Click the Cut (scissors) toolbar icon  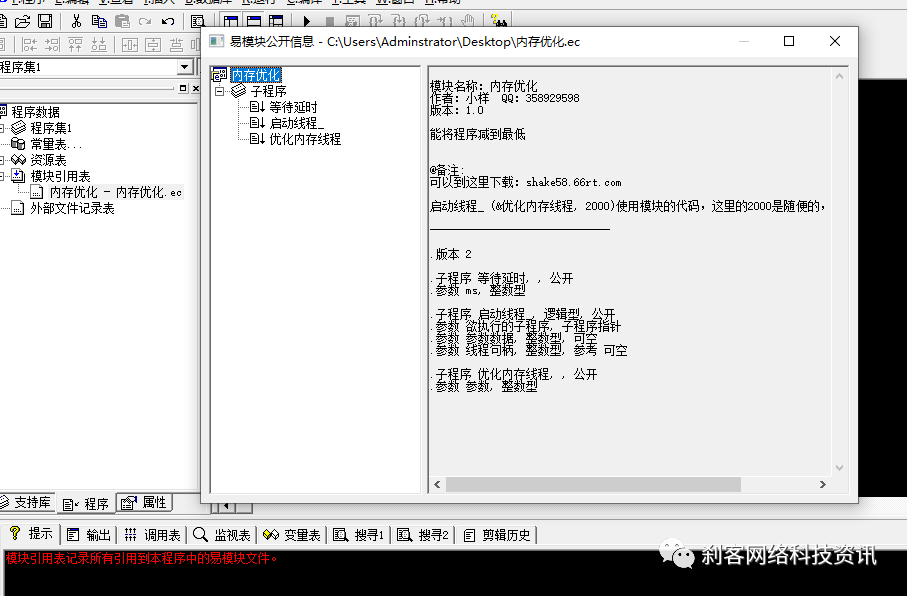pos(76,20)
